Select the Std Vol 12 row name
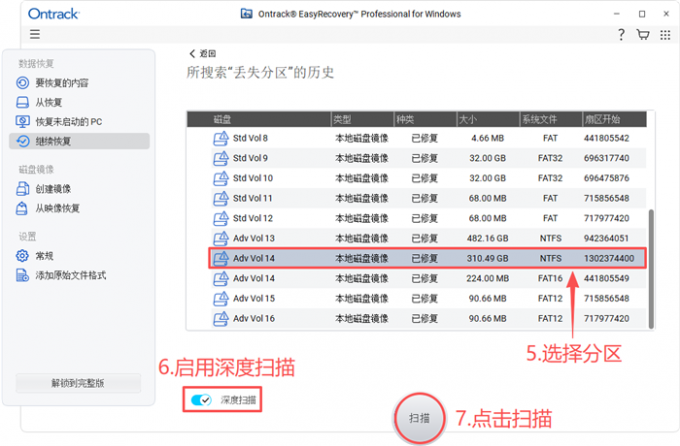Viewport: 680px width, 446px height. pyautogui.click(x=253, y=218)
